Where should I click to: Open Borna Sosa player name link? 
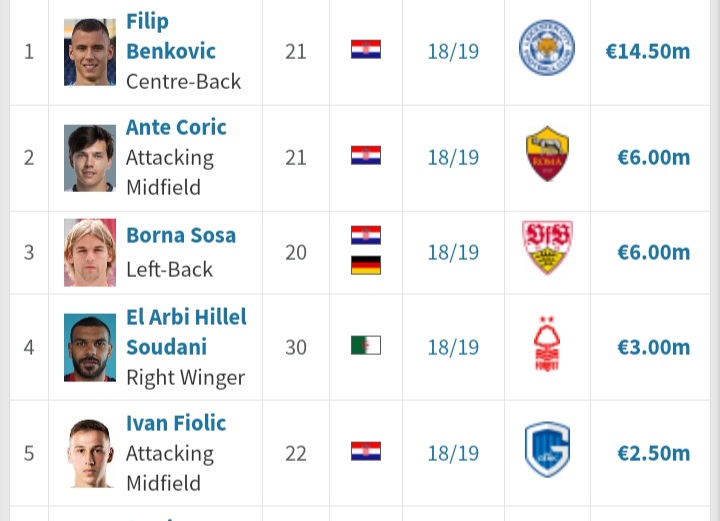point(181,235)
